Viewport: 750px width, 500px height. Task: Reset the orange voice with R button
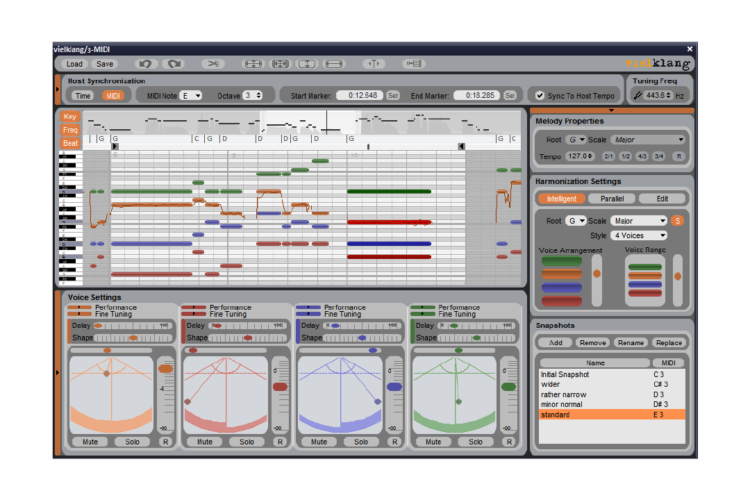166,441
